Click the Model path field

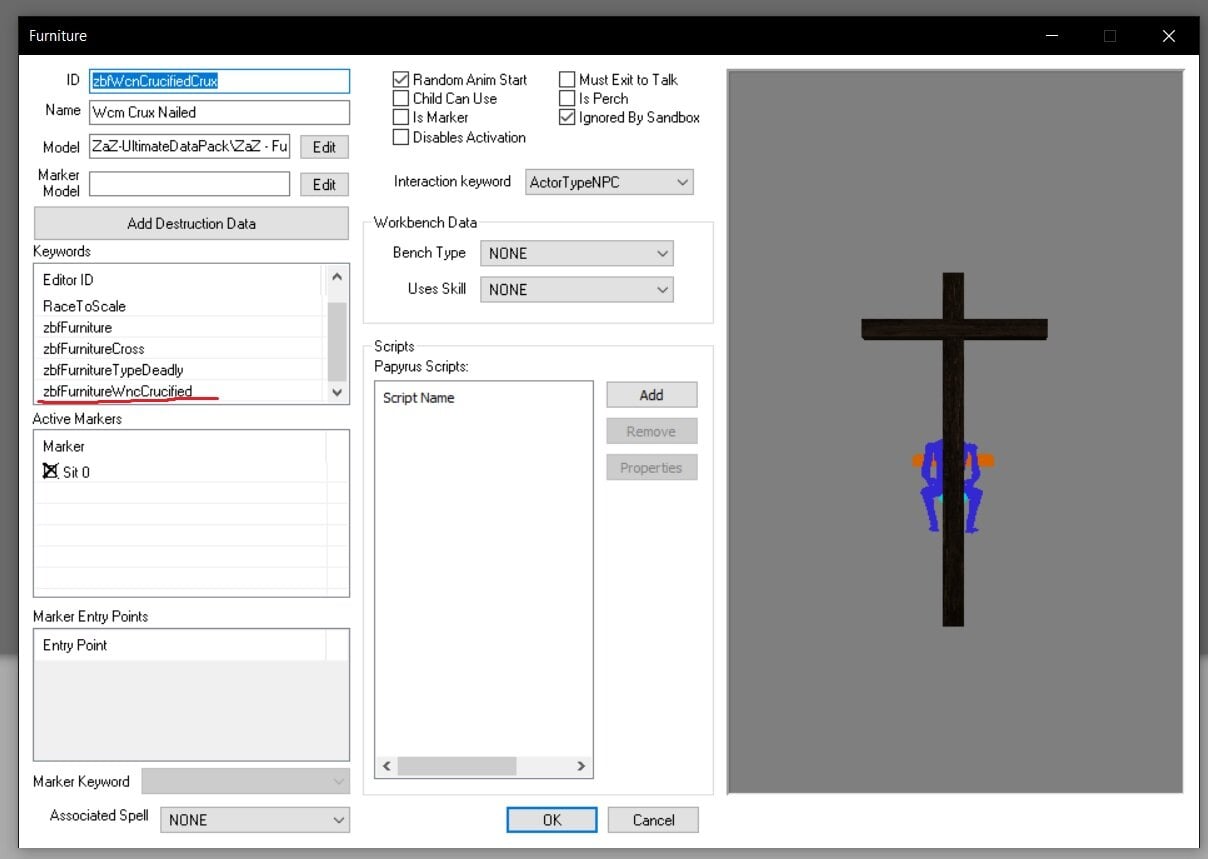click(190, 147)
